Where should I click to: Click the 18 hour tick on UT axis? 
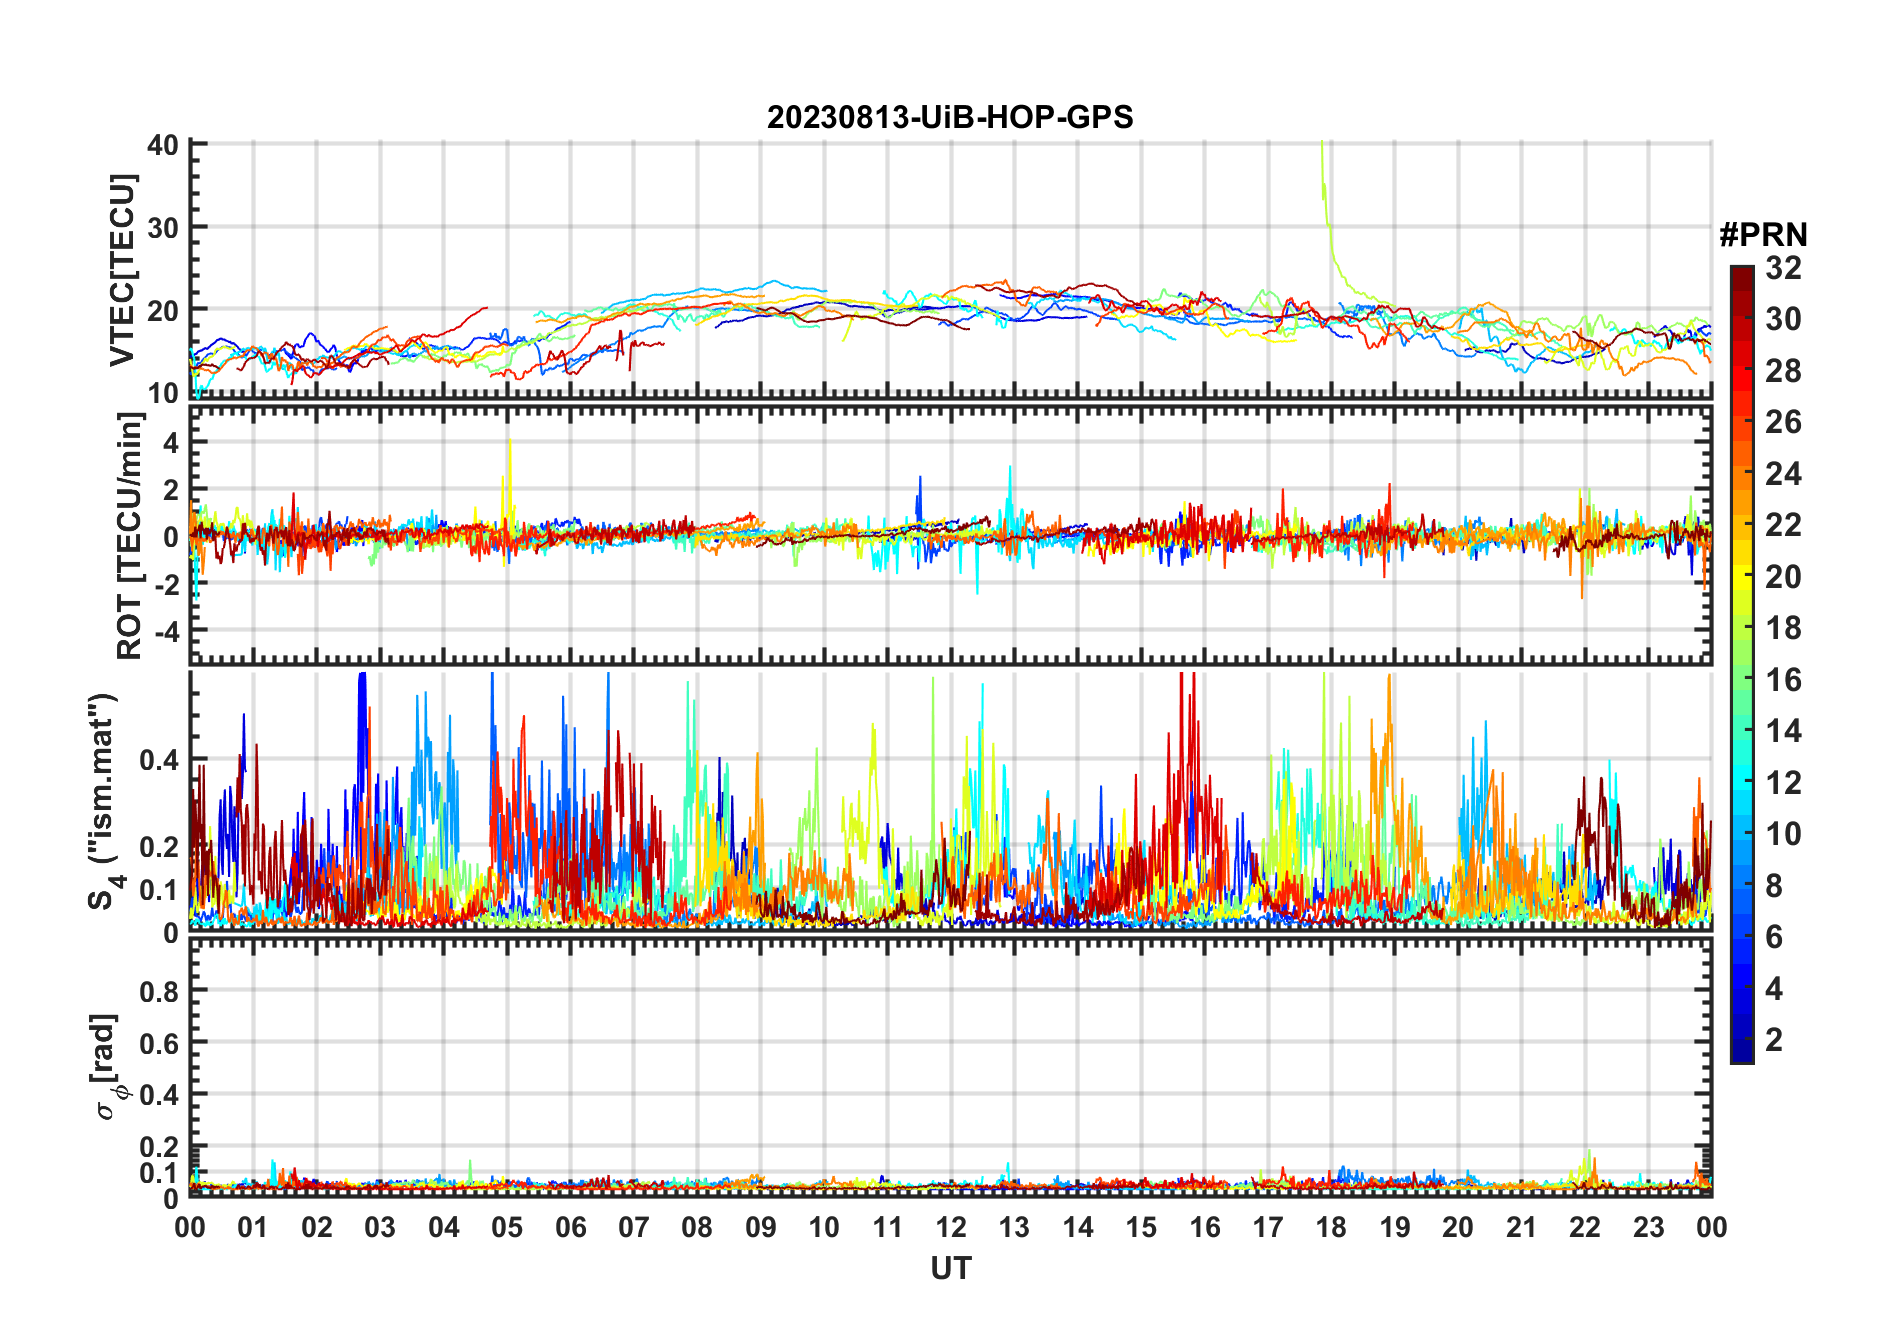(x=1331, y=1227)
